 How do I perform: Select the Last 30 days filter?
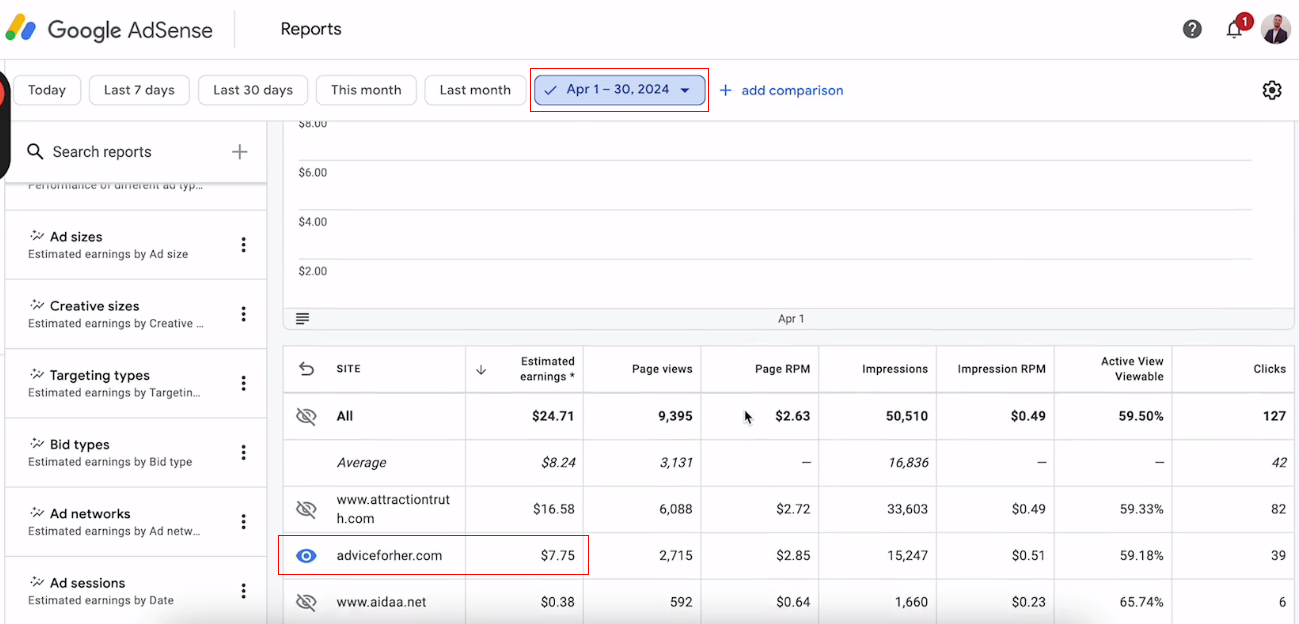pos(253,90)
